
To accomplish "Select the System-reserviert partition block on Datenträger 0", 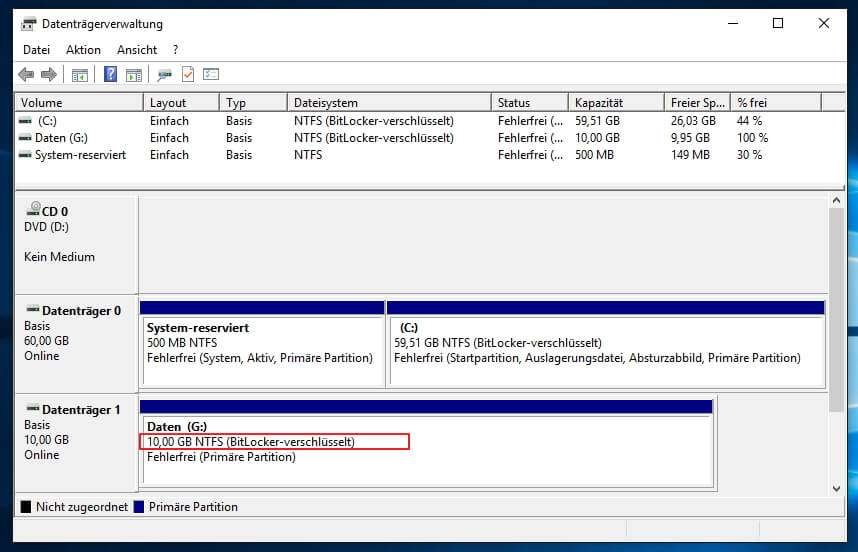I will pos(262,344).
